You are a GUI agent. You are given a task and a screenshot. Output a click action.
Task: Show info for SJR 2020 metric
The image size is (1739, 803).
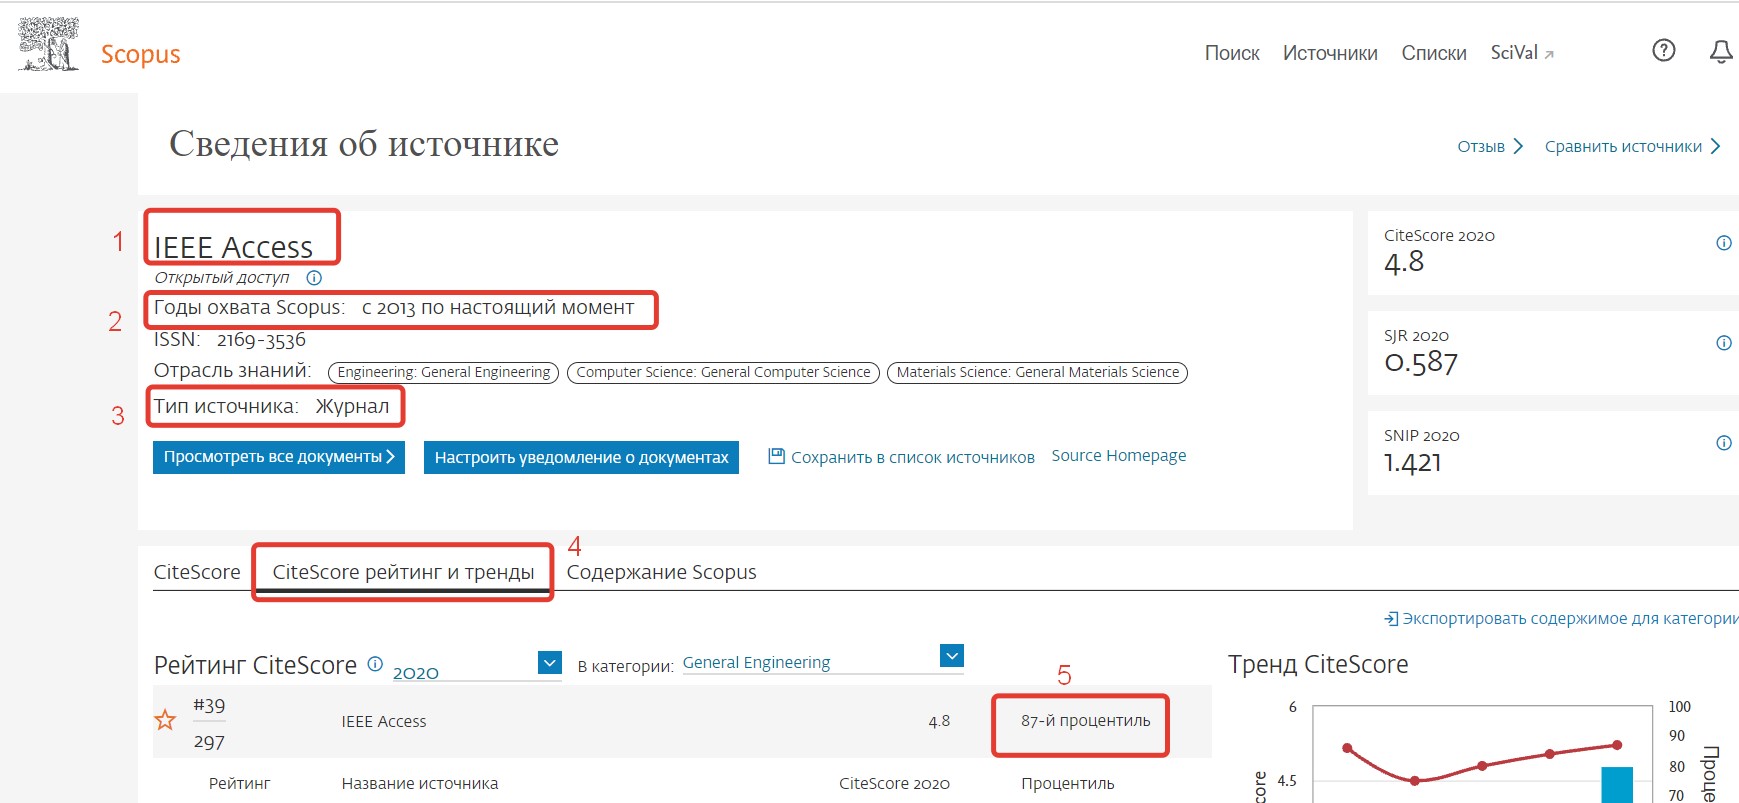[1724, 343]
